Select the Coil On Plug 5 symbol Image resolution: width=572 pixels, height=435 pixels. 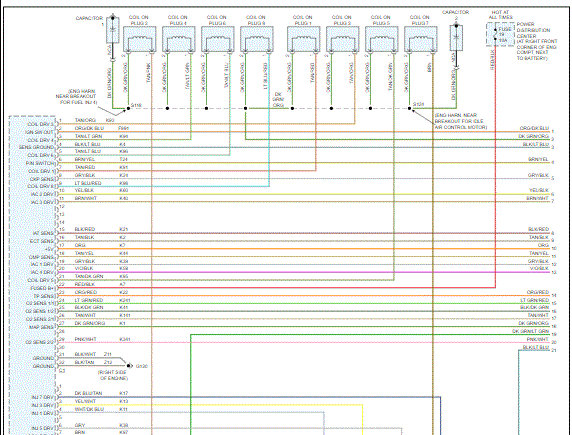pyautogui.click(x=382, y=39)
